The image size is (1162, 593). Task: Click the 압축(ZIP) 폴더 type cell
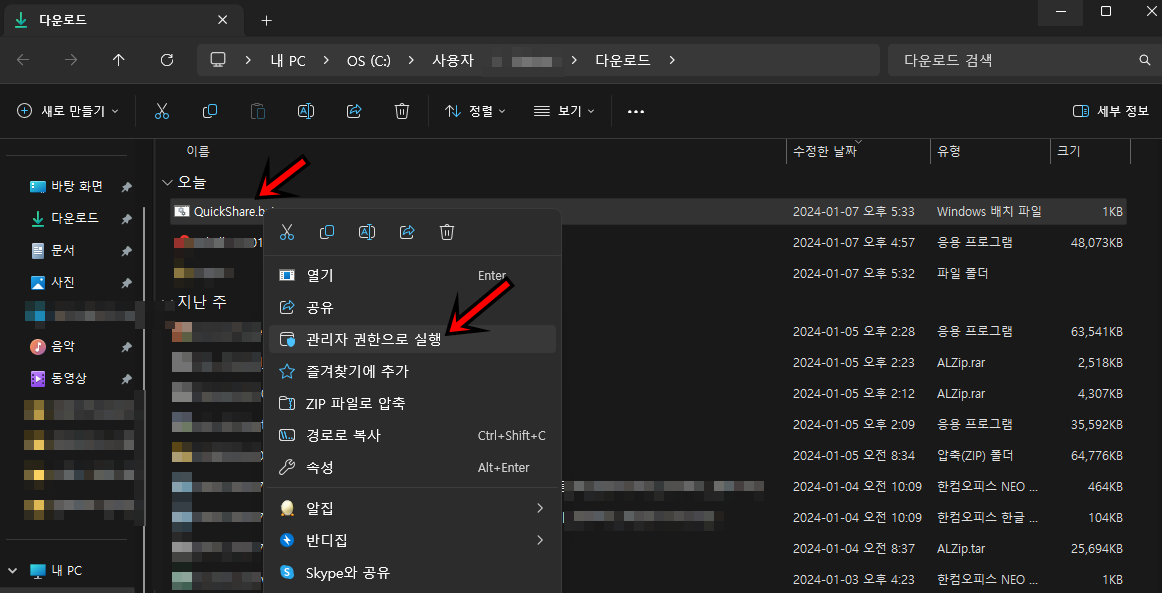975,455
